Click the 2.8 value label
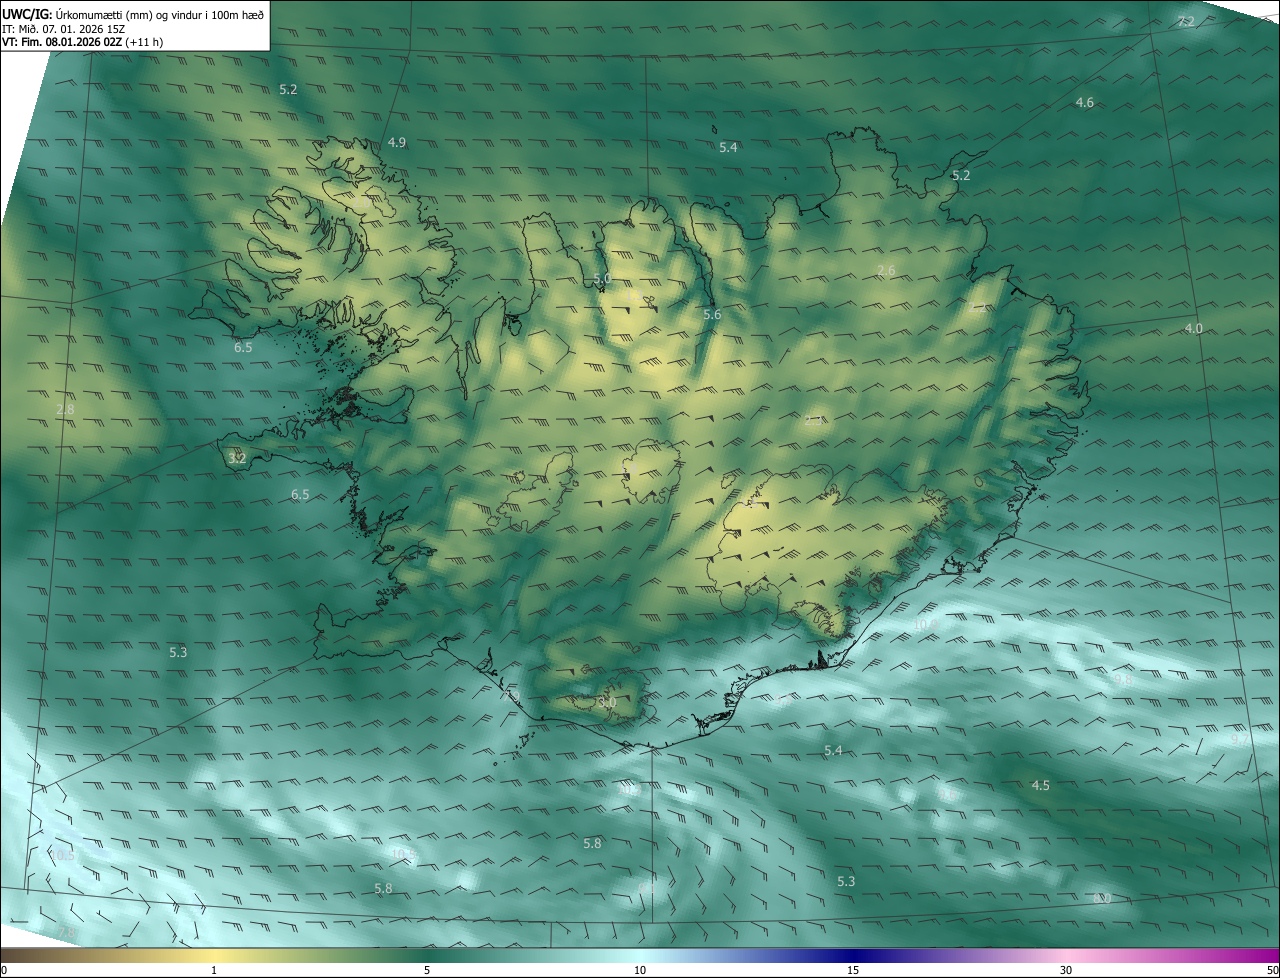 [x=66, y=410]
